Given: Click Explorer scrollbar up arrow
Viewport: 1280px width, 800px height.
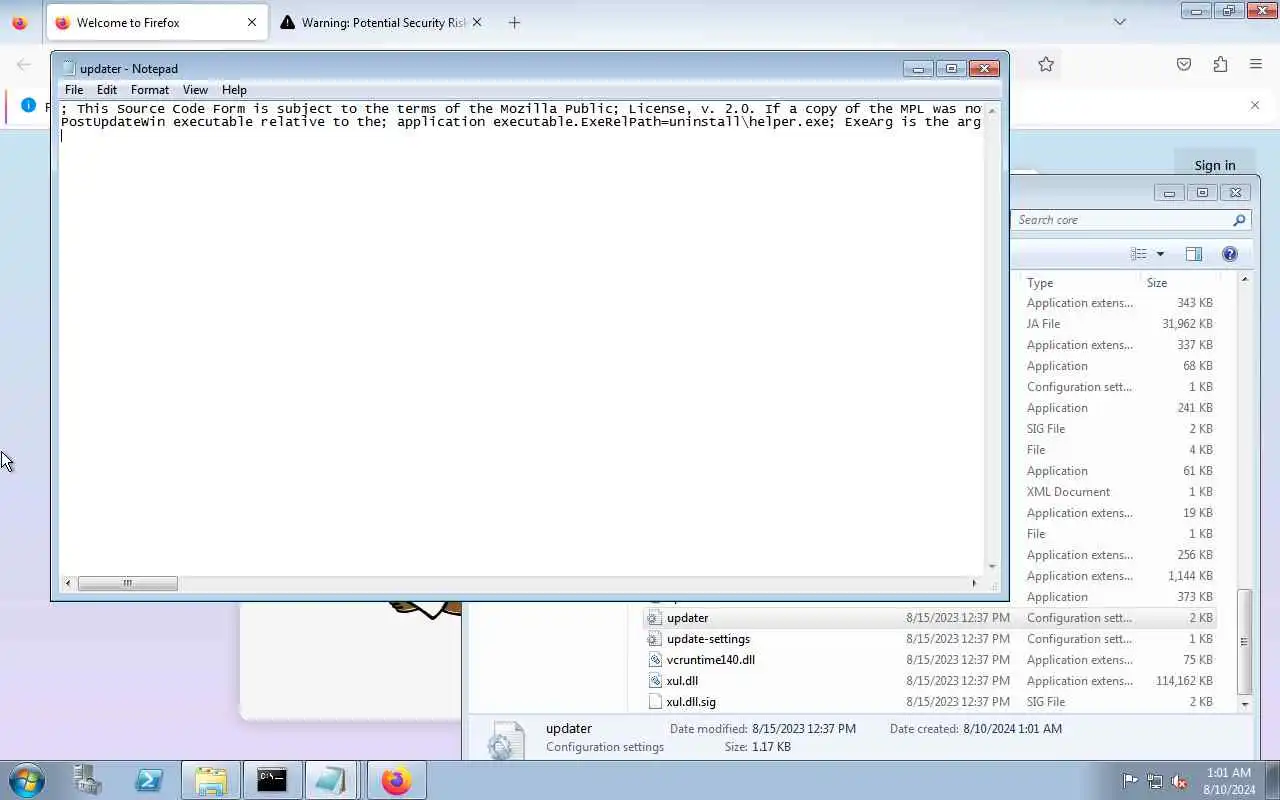Looking at the screenshot, I should pos(1245,279).
